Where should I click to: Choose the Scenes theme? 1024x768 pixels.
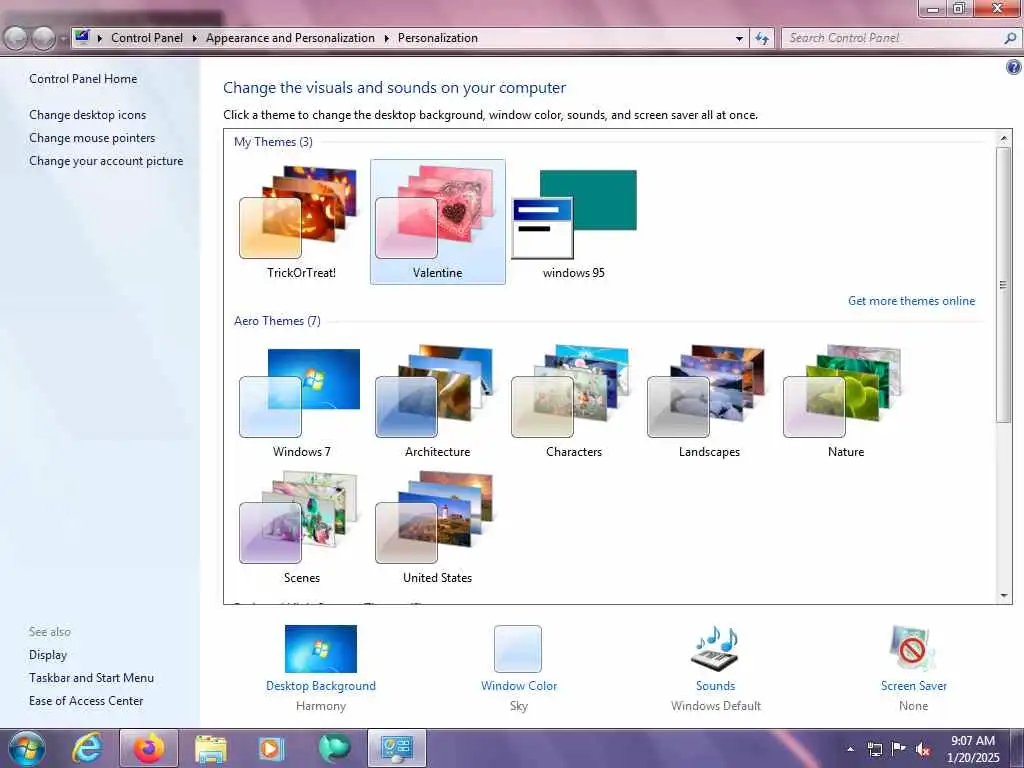pos(300,528)
